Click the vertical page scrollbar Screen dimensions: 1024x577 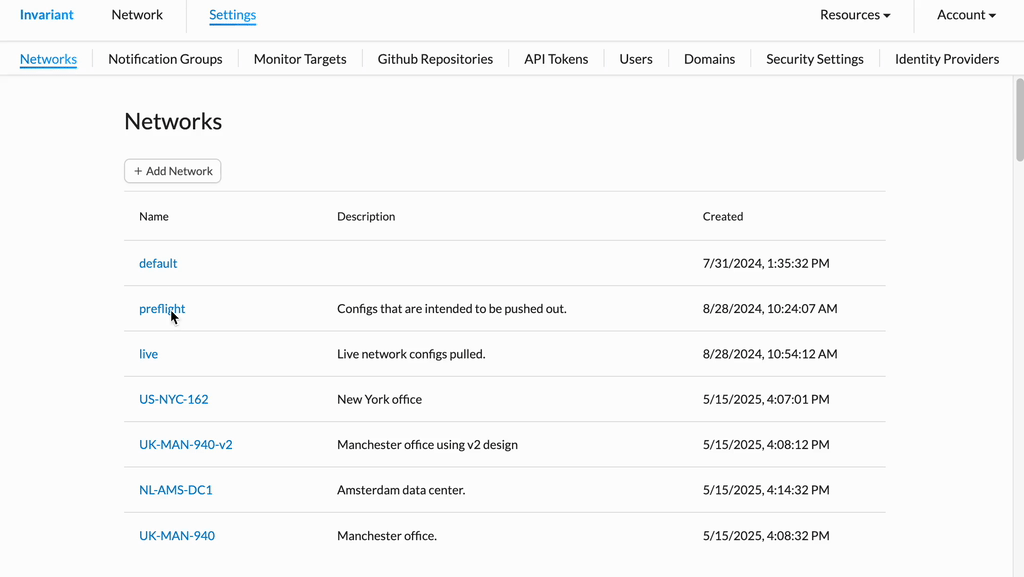coord(1019,119)
